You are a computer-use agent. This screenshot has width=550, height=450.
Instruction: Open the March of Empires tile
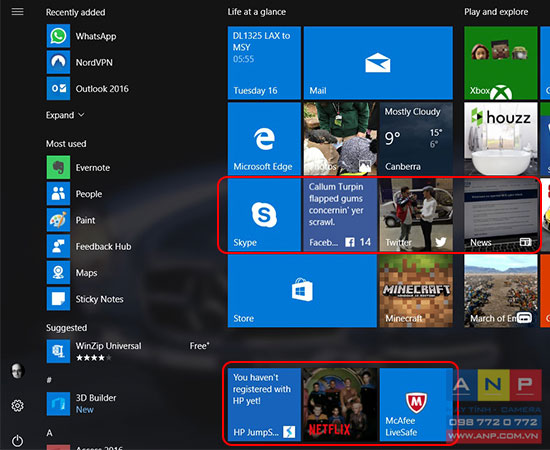tap(501, 291)
